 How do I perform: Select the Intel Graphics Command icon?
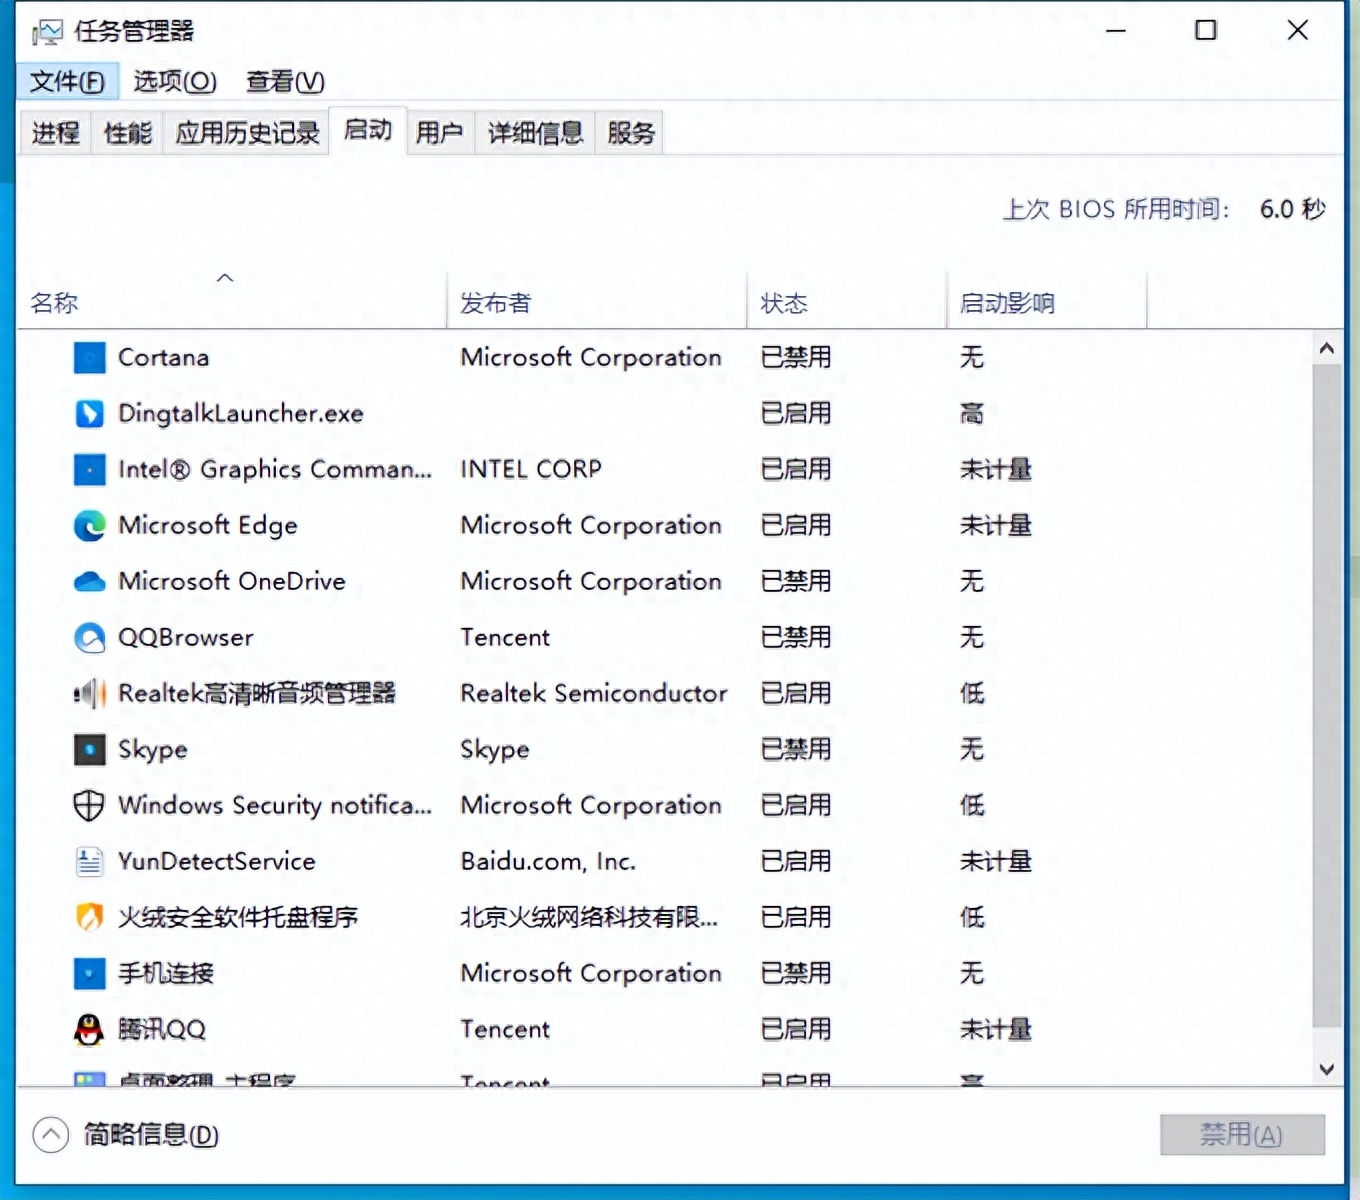(x=89, y=469)
